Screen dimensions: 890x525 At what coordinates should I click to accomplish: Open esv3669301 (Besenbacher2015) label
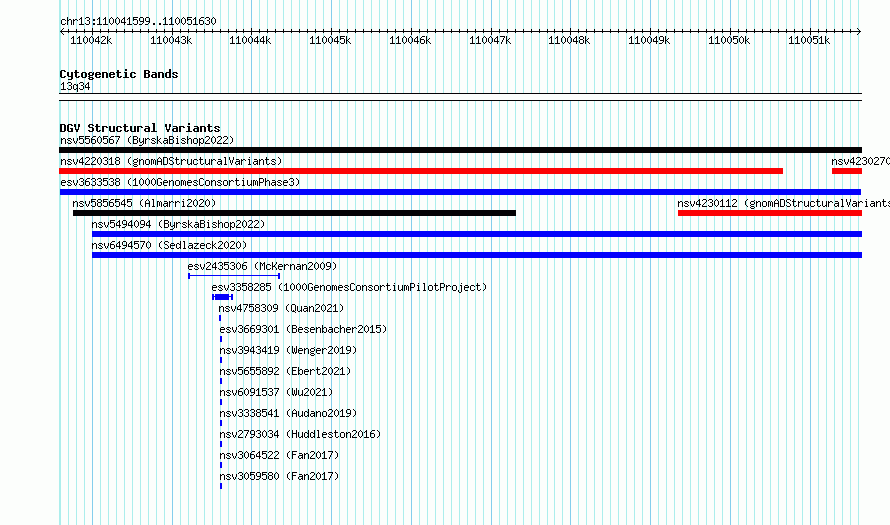303,329
